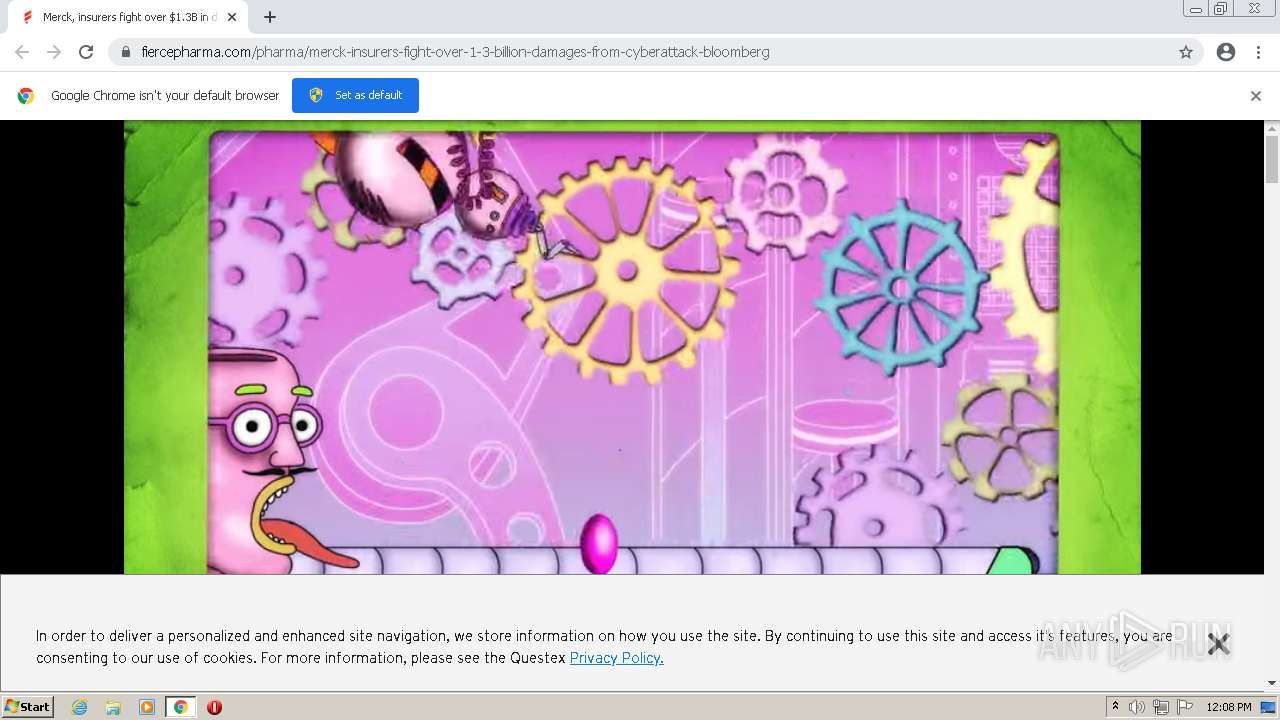
Task: Minimize the Chrome window
Action: click(1196, 9)
